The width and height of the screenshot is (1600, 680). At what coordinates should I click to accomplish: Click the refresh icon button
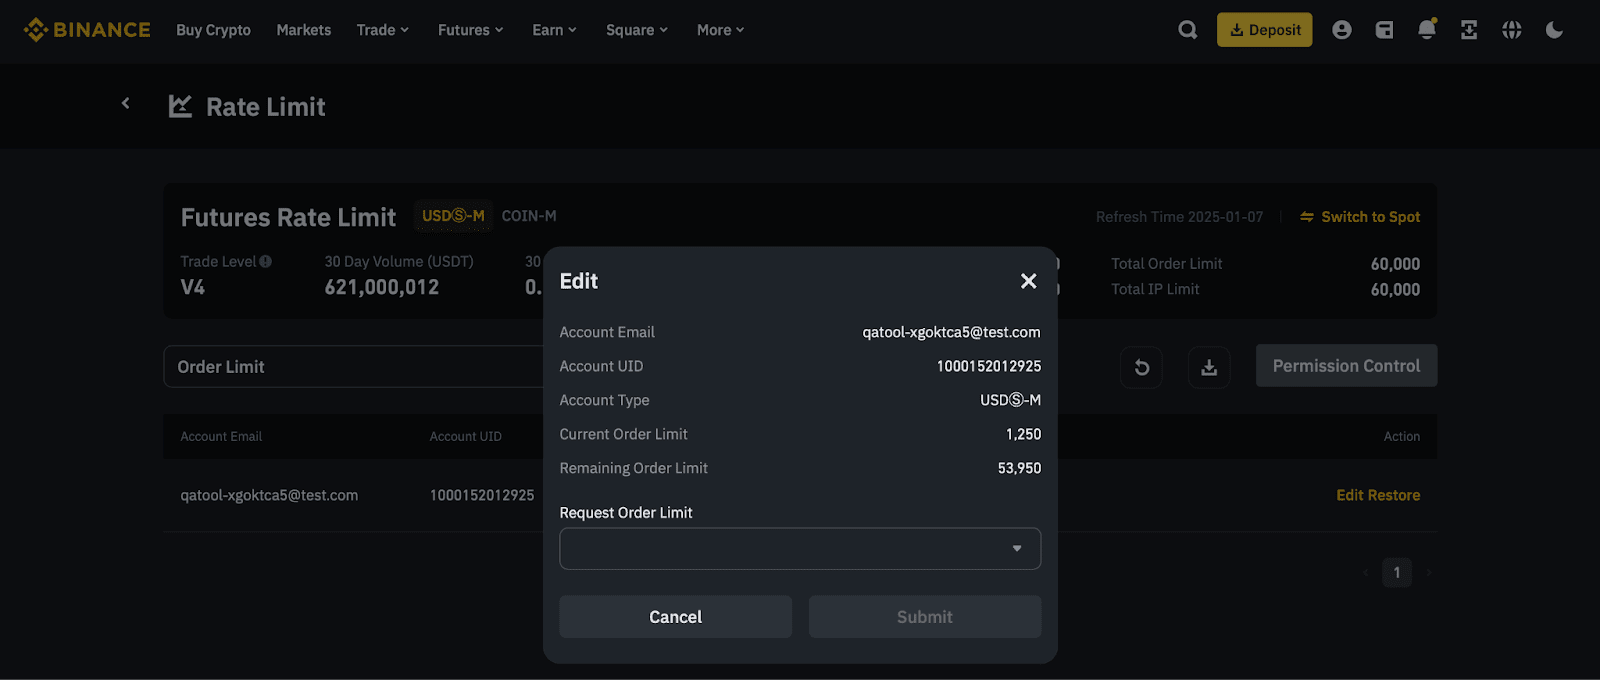pyautogui.click(x=1142, y=367)
